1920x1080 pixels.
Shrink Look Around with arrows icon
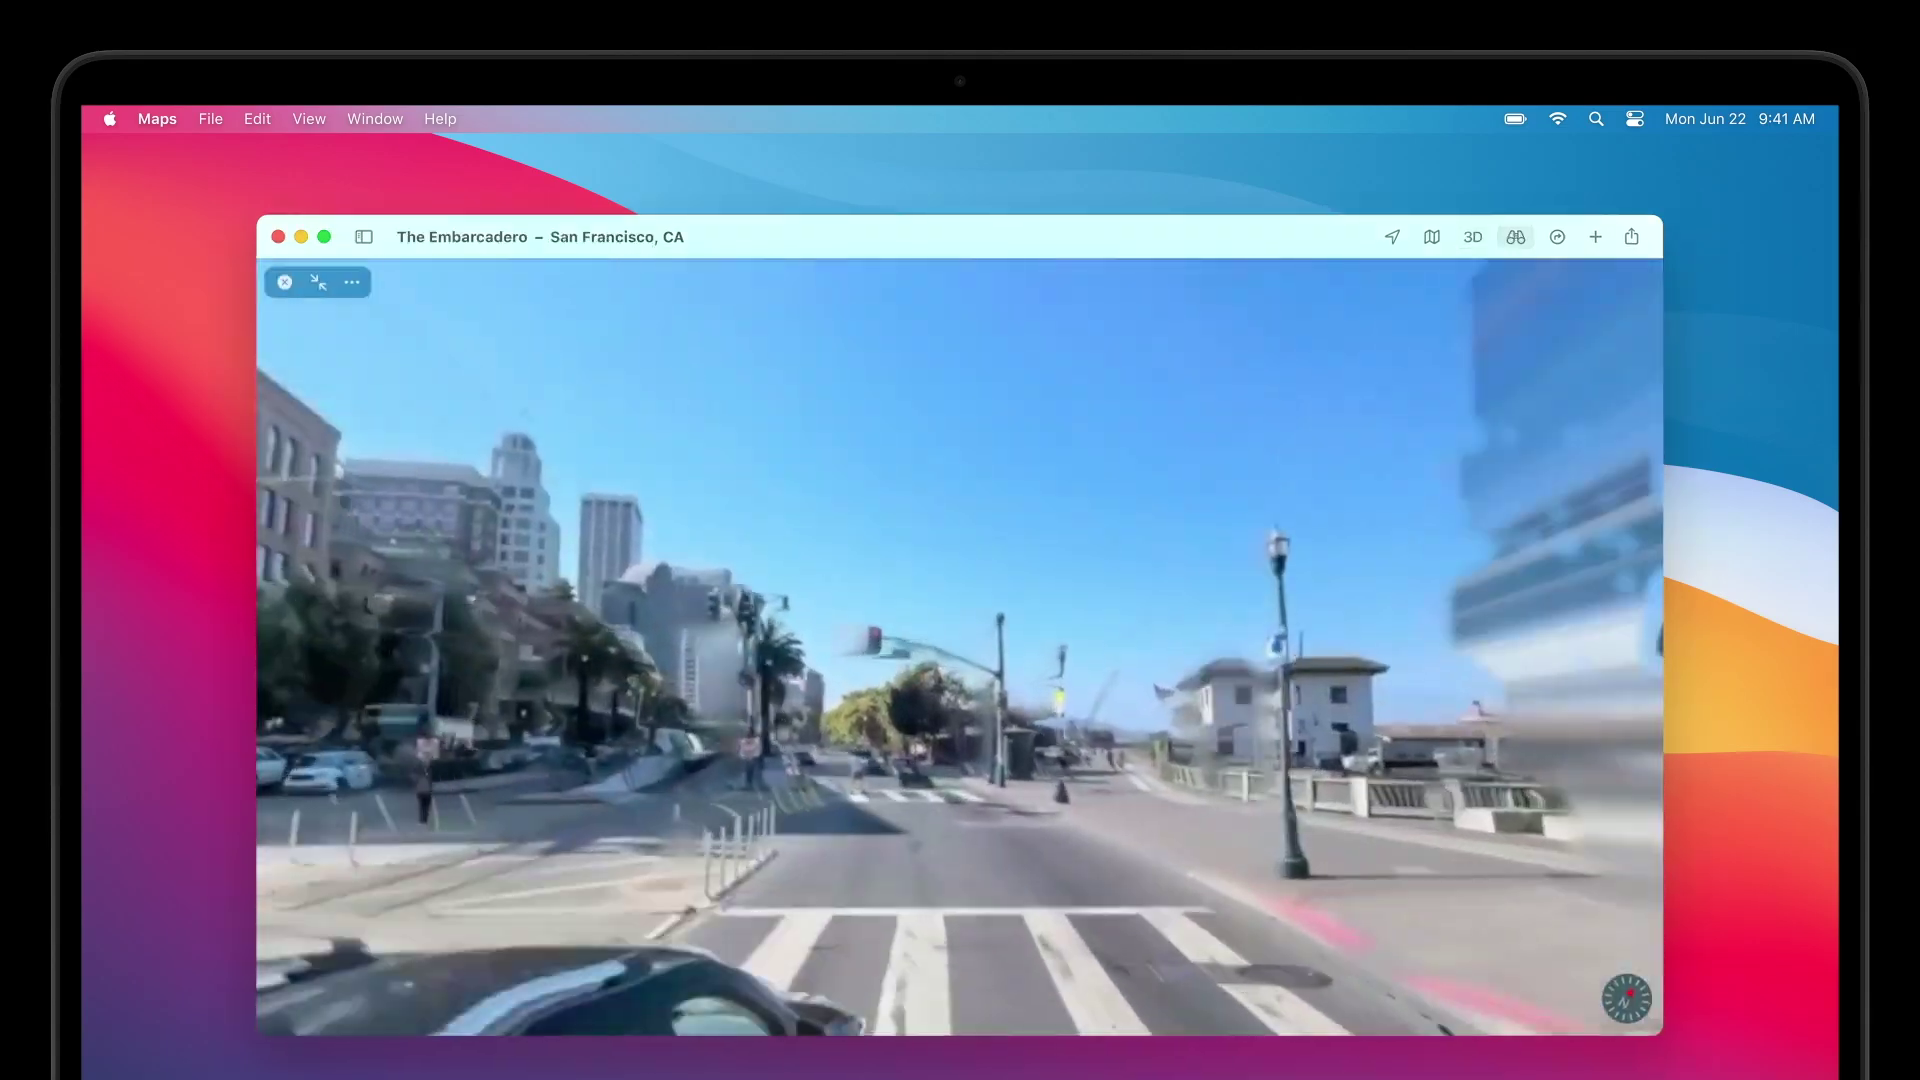tap(318, 282)
